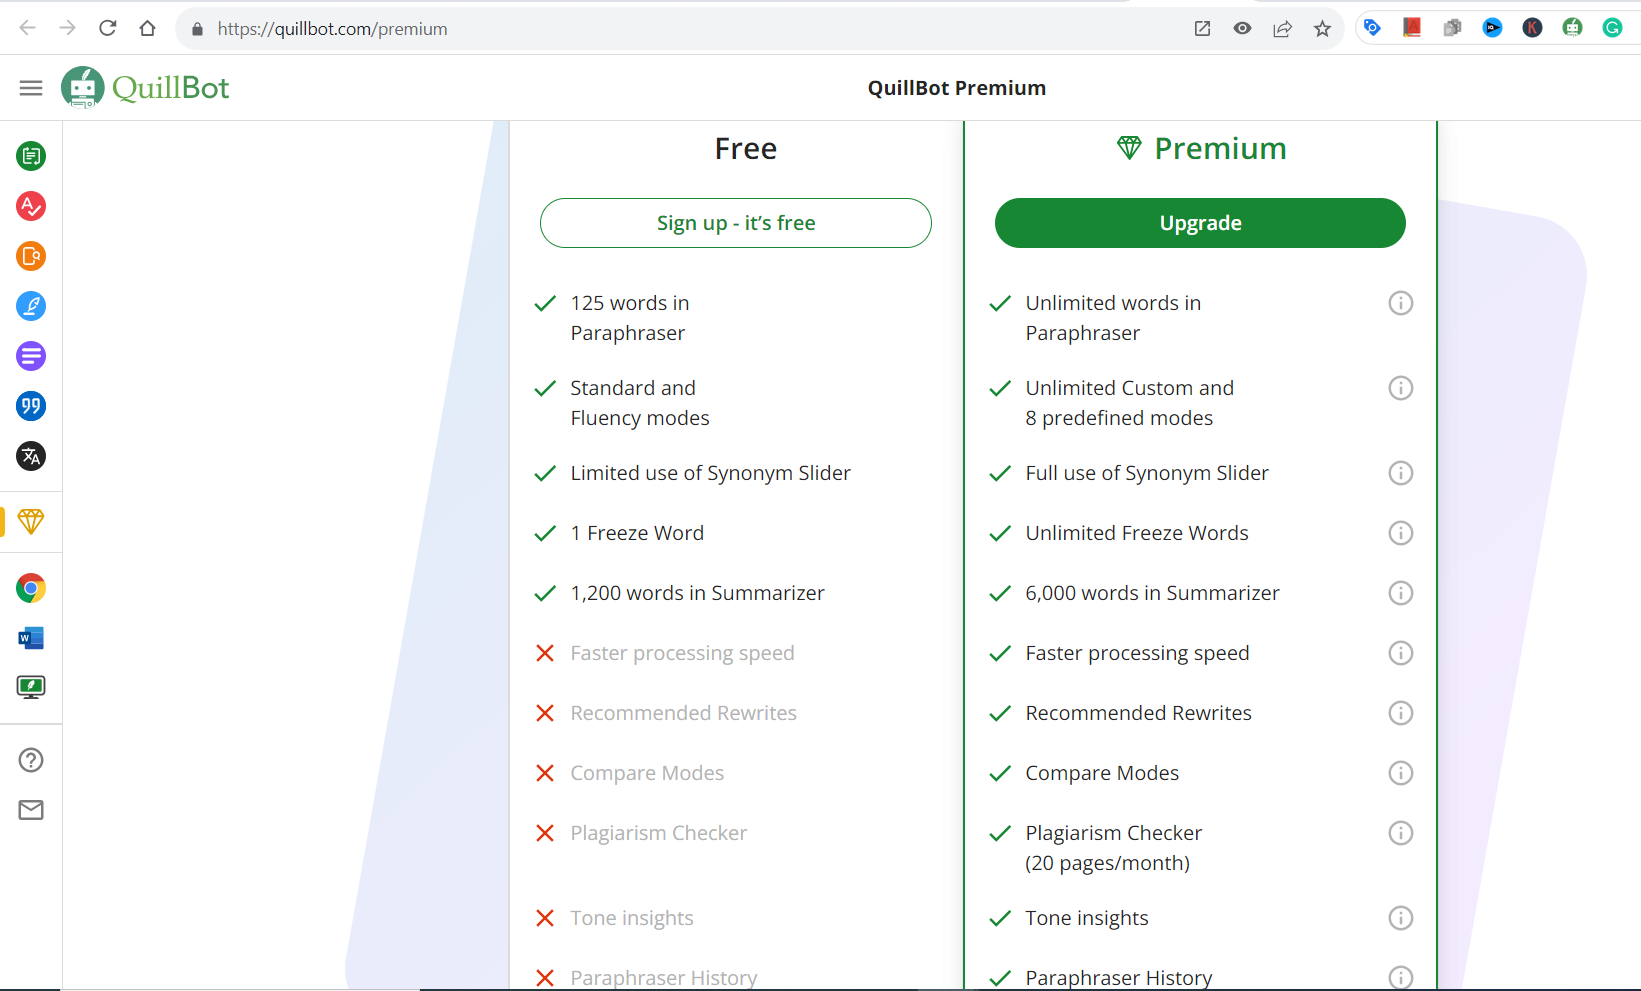Show info for Unlimited Freeze Words
Image resolution: width=1641 pixels, height=991 pixels.
[1401, 533]
